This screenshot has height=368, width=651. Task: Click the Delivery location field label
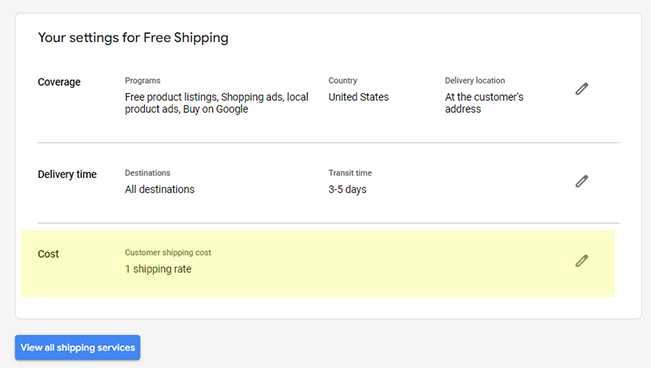(475, 81)
